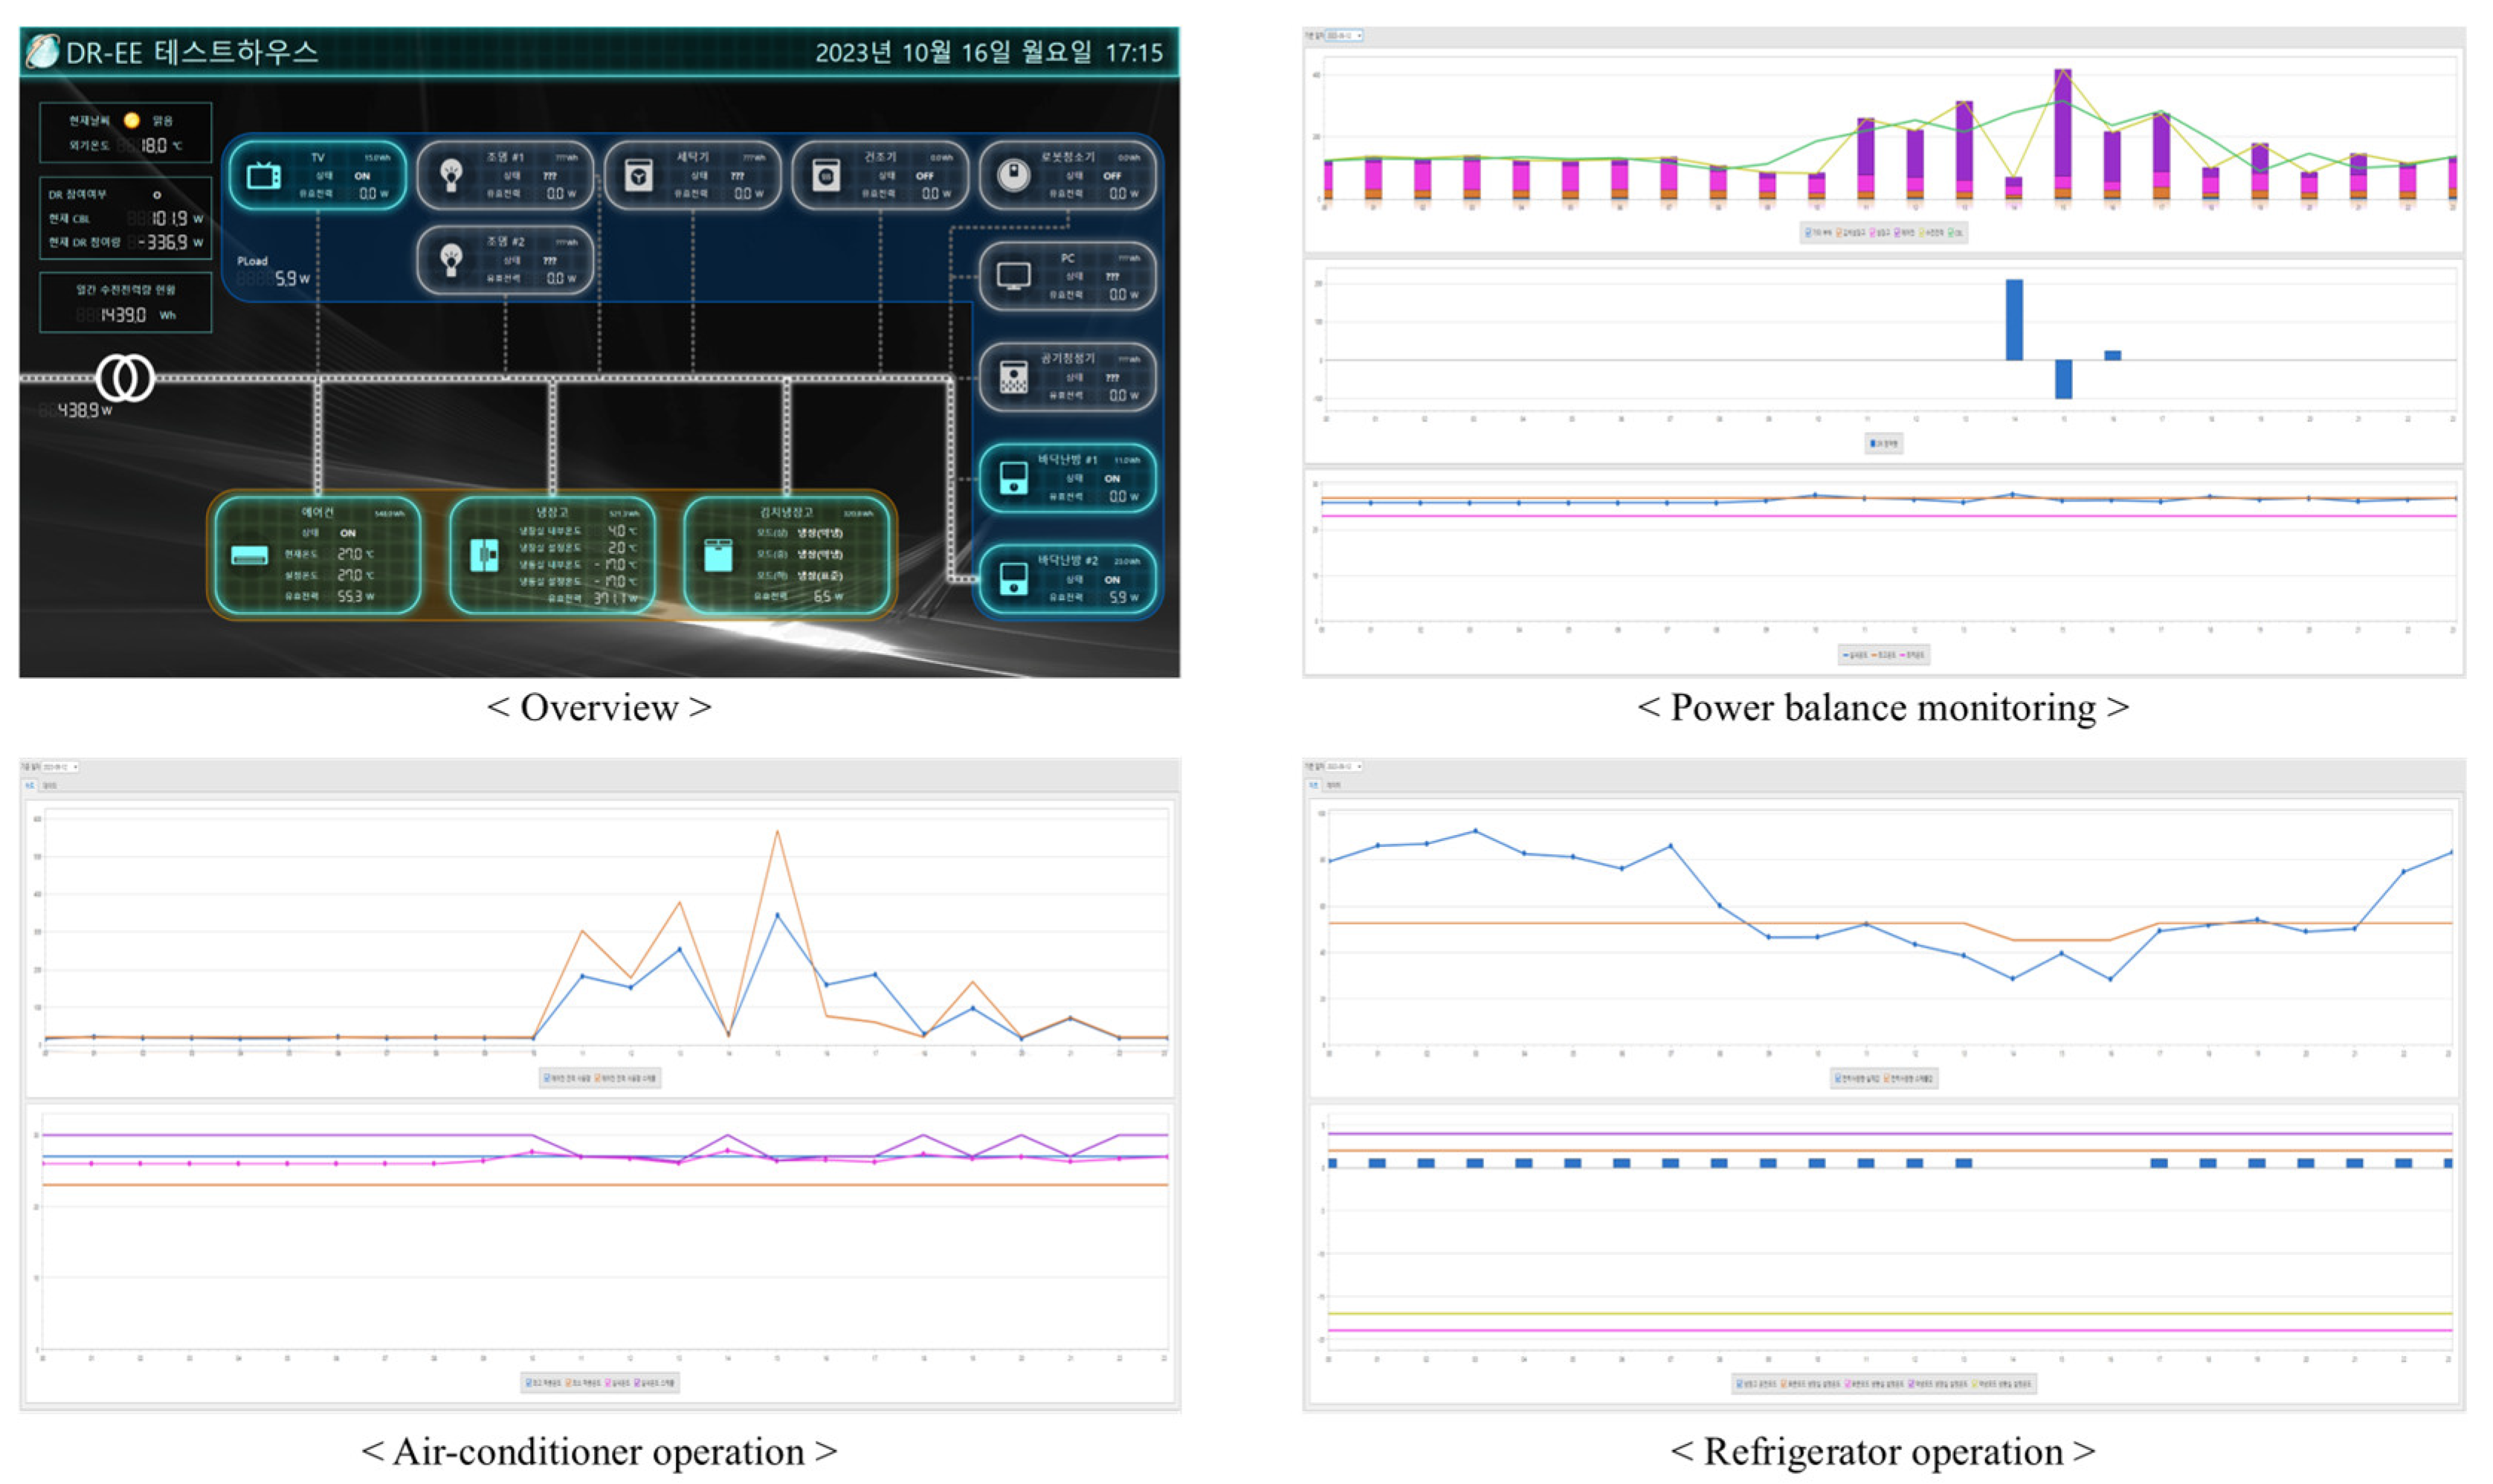Click the lighting #2 (조명 #2) bulb icon
This screenshot has width=2493, height=1484.
click(451, 260)
